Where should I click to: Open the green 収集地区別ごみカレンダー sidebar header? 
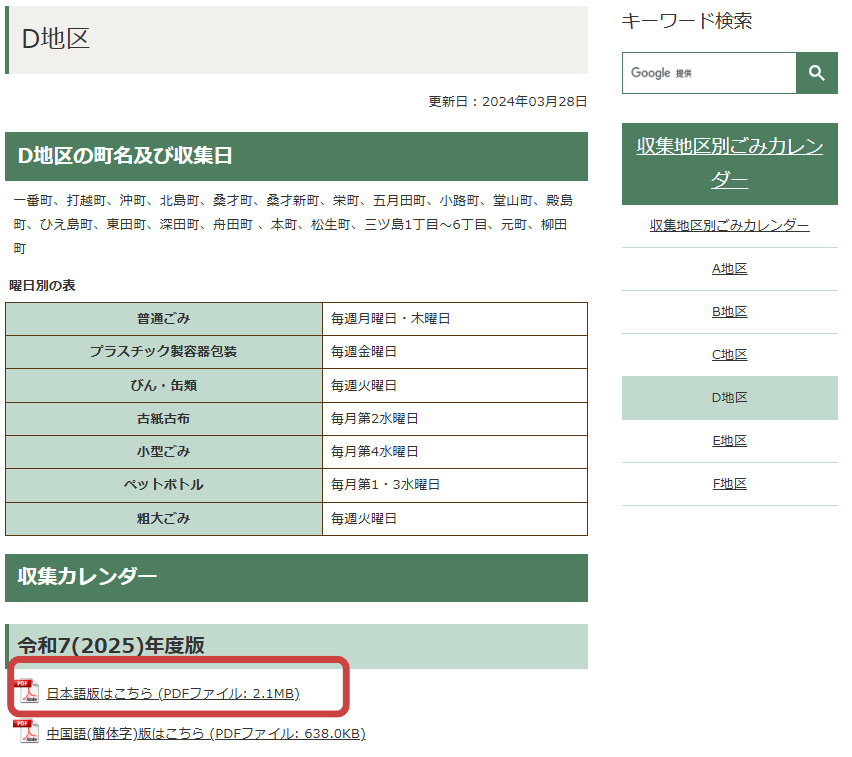[x=729, y=162]
